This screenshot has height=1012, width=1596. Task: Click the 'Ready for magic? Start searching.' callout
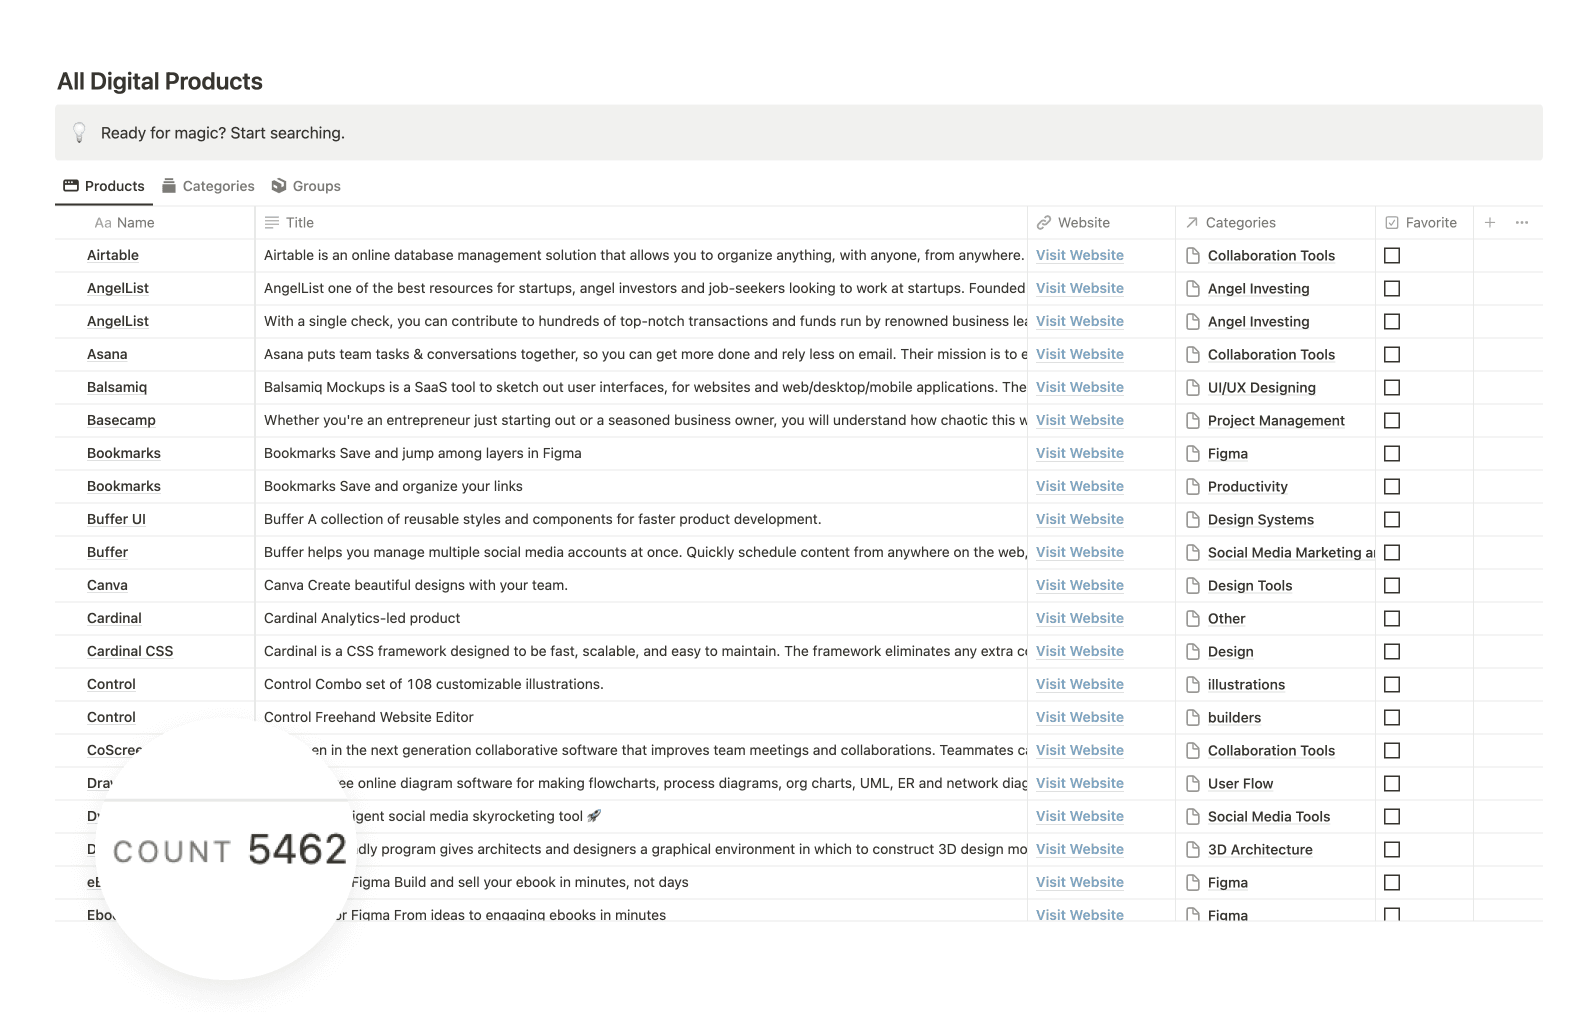coord(799,133)
